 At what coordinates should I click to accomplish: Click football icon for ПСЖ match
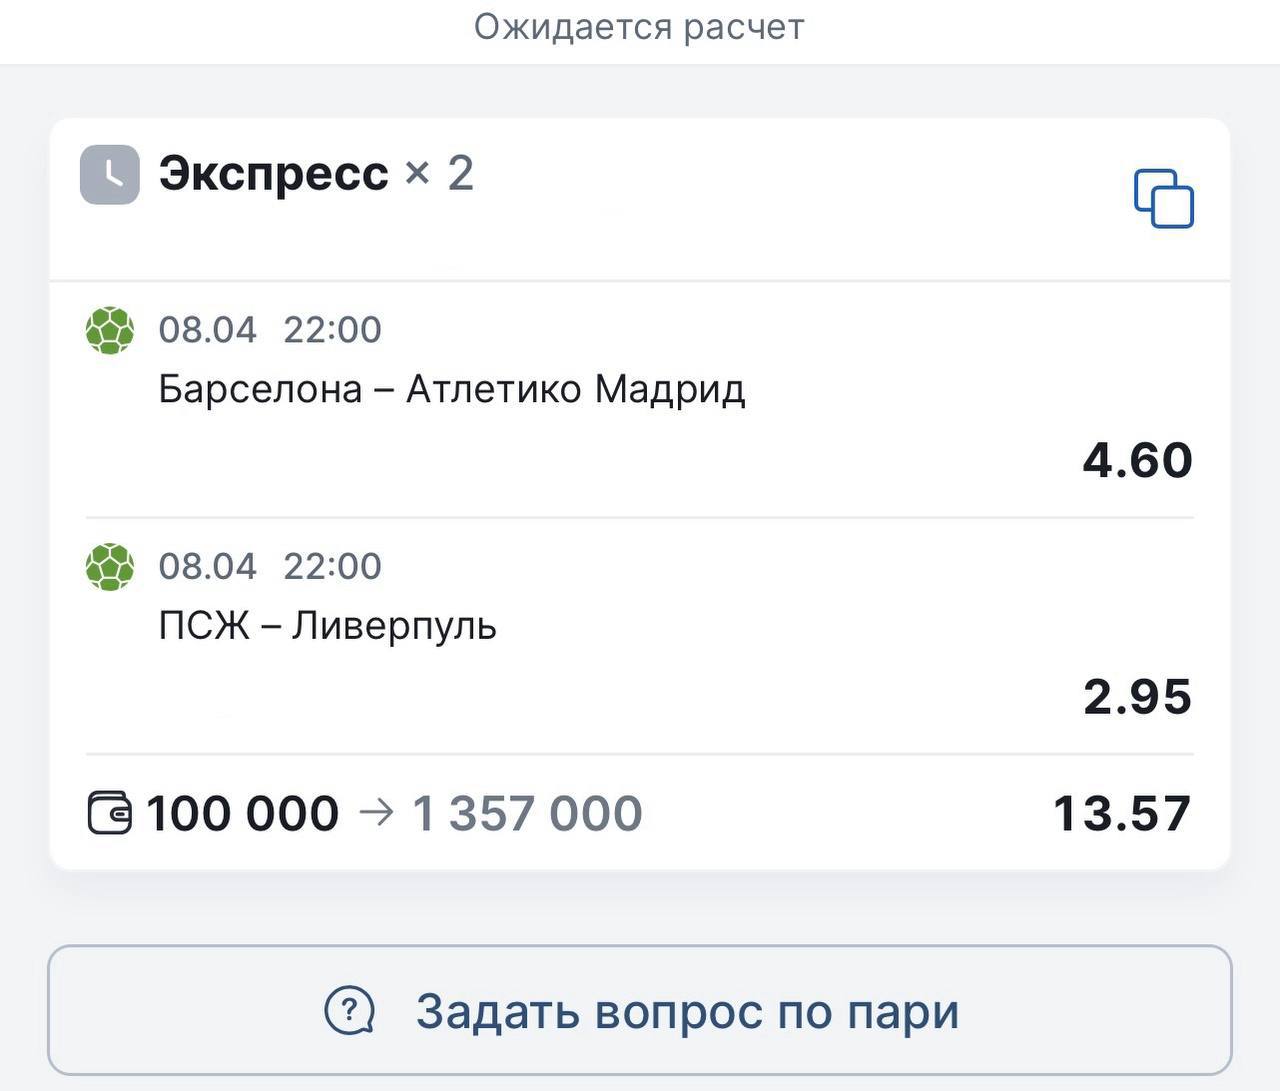(x=110, y=567)
